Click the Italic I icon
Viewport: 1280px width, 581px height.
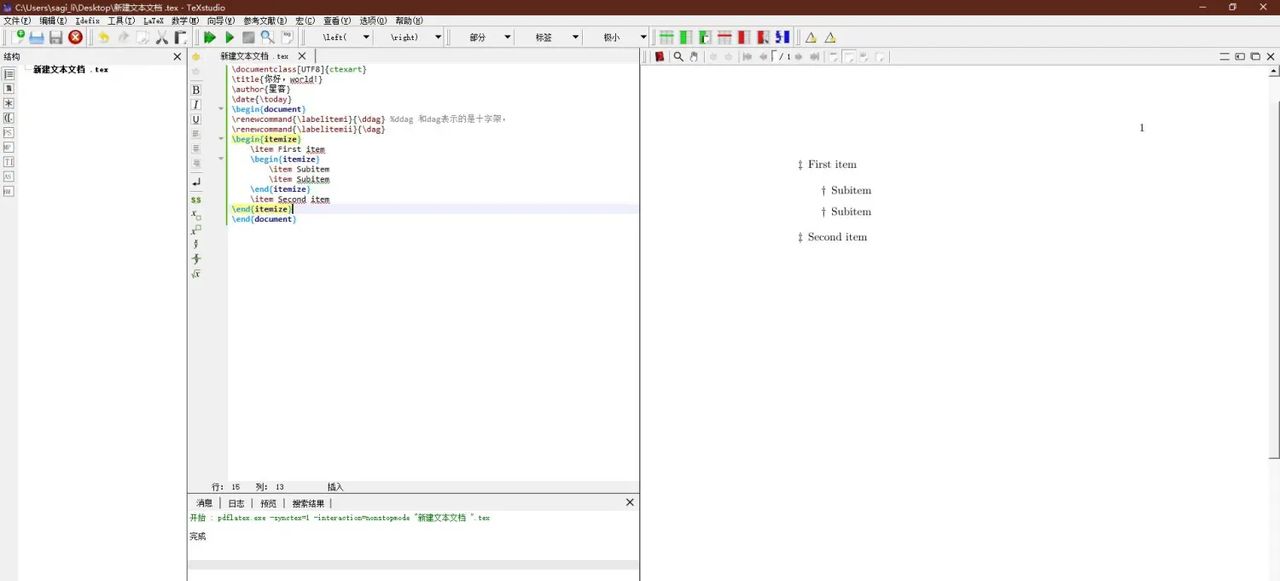point(196,105)
